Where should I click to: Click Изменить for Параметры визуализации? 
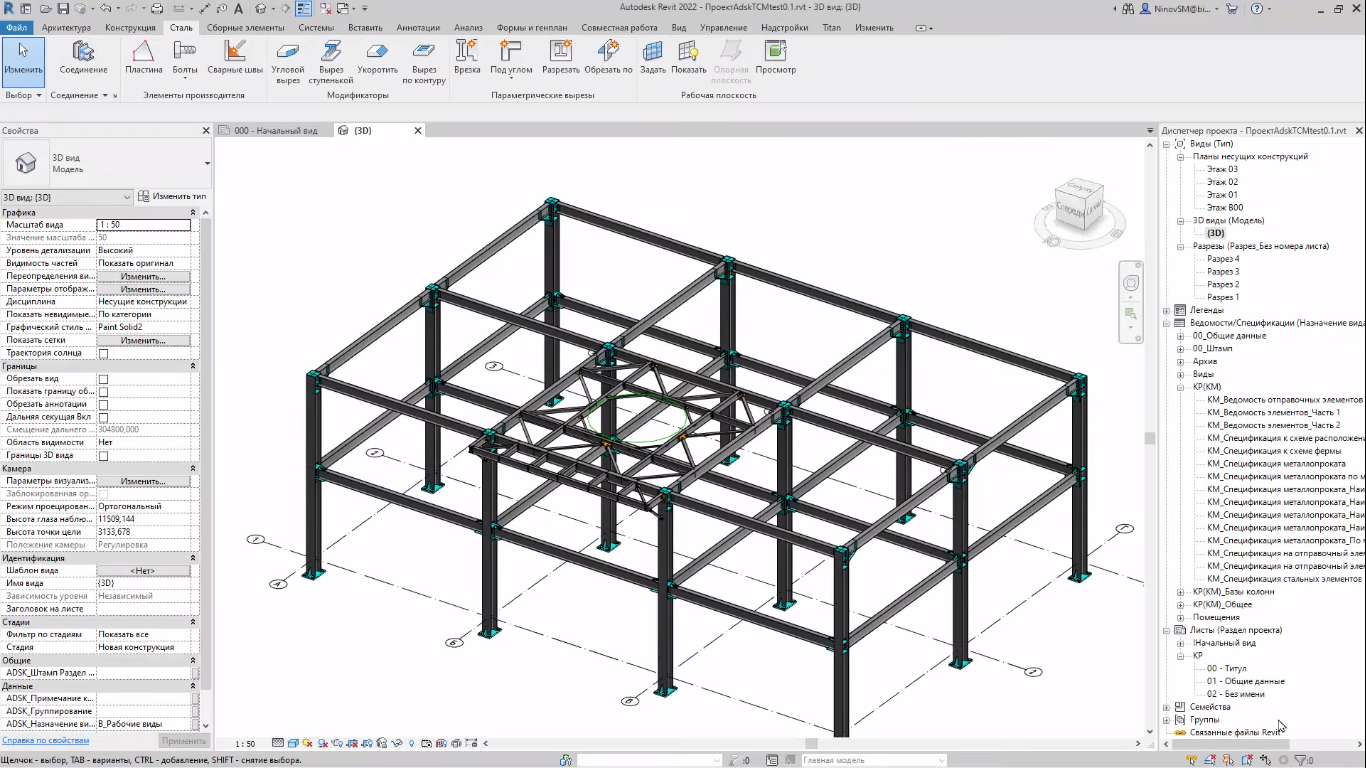click(x=143, y=482)
